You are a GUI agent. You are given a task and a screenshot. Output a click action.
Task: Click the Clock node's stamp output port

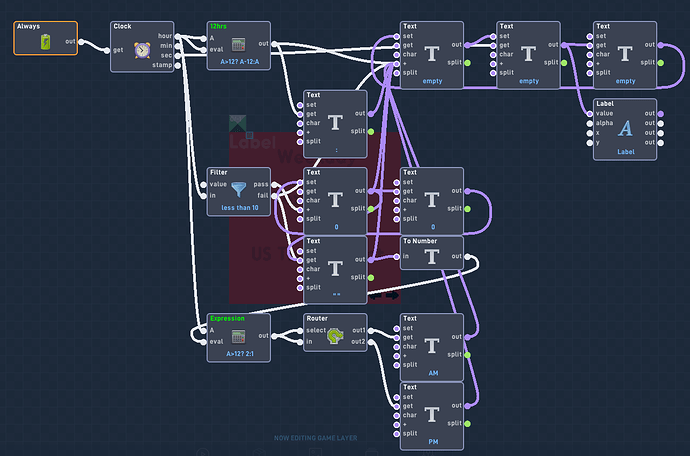click(177, 66)
